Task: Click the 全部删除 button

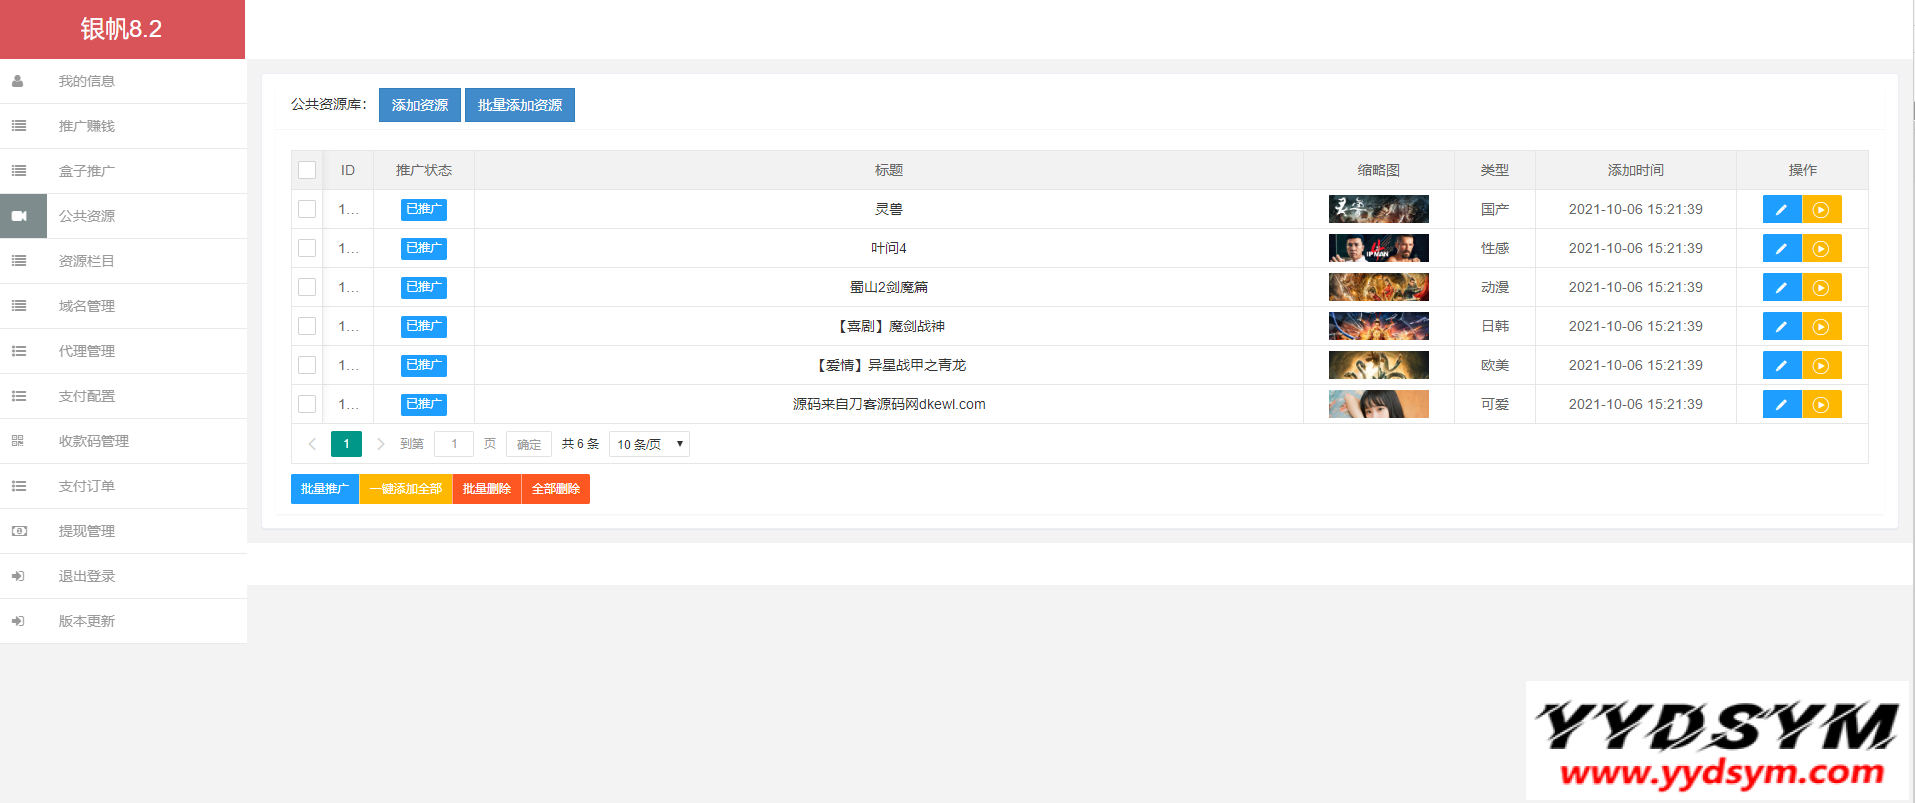Action: pos(556,489)
